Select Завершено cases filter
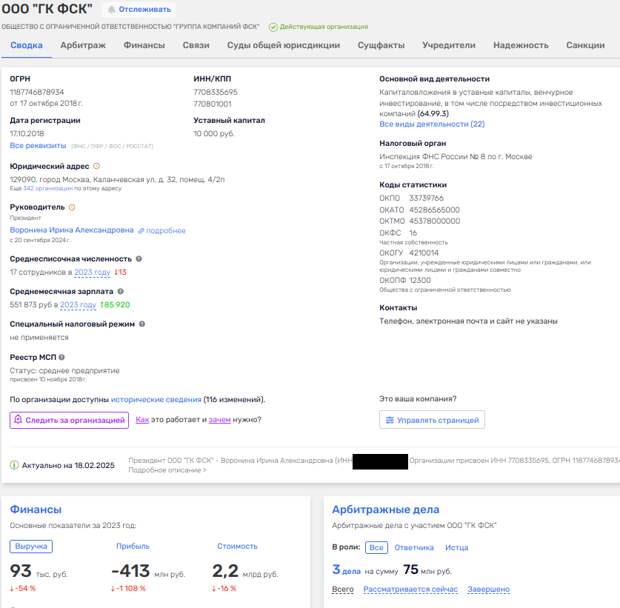 coord(489,589)
